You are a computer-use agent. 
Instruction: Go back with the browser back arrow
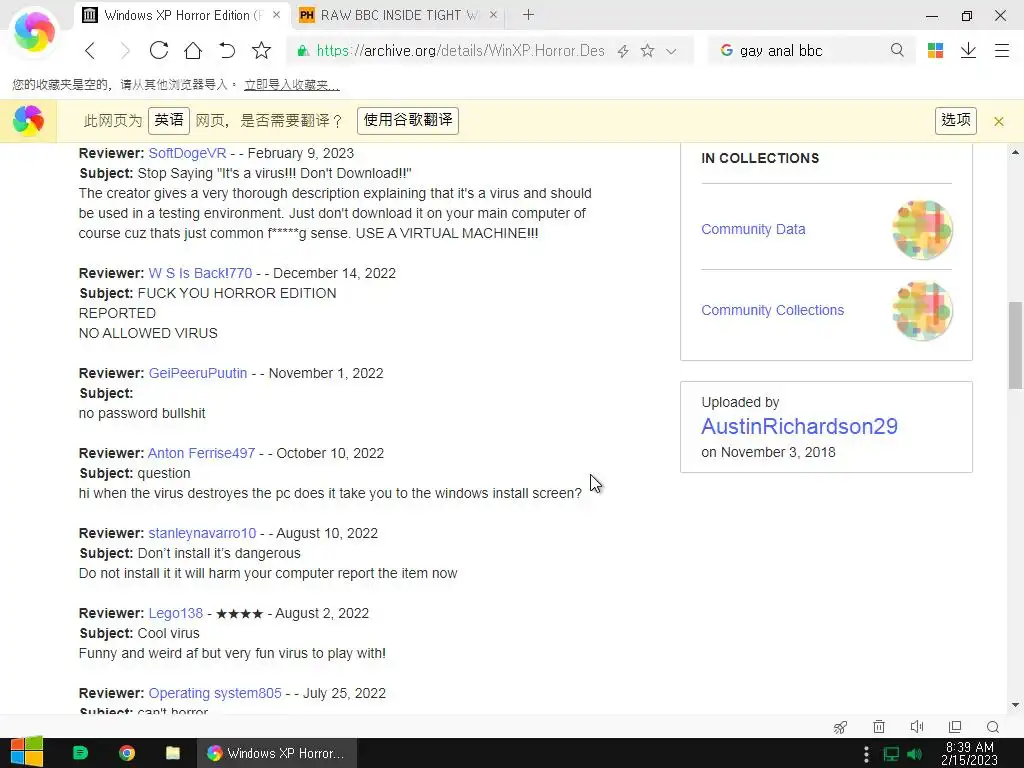[x=90, y=50]
